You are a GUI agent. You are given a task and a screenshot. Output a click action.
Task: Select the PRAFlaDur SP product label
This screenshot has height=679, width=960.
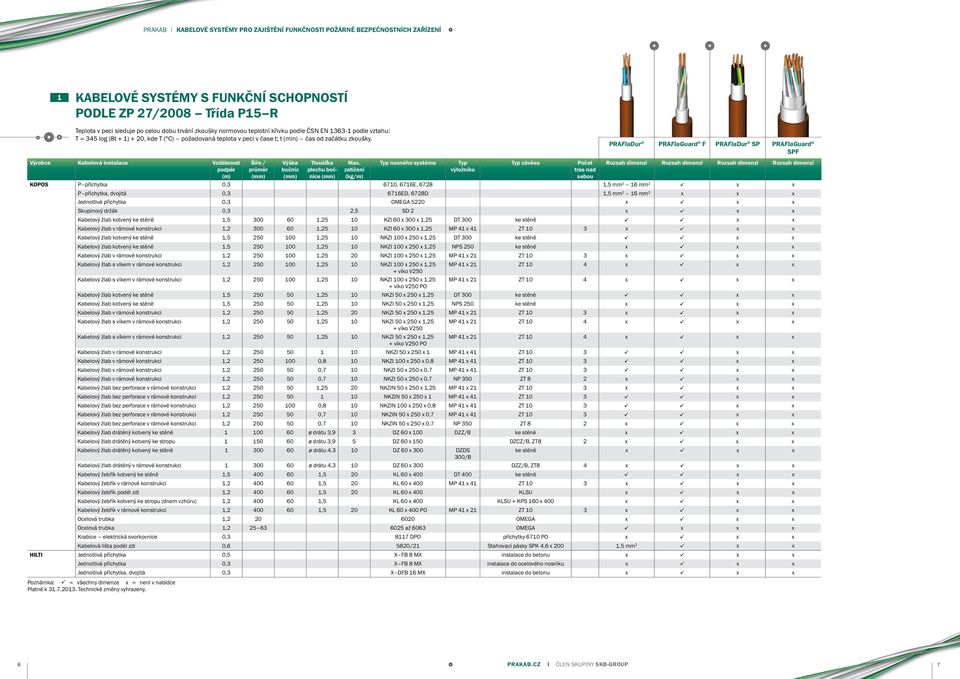tap(737, 144)
